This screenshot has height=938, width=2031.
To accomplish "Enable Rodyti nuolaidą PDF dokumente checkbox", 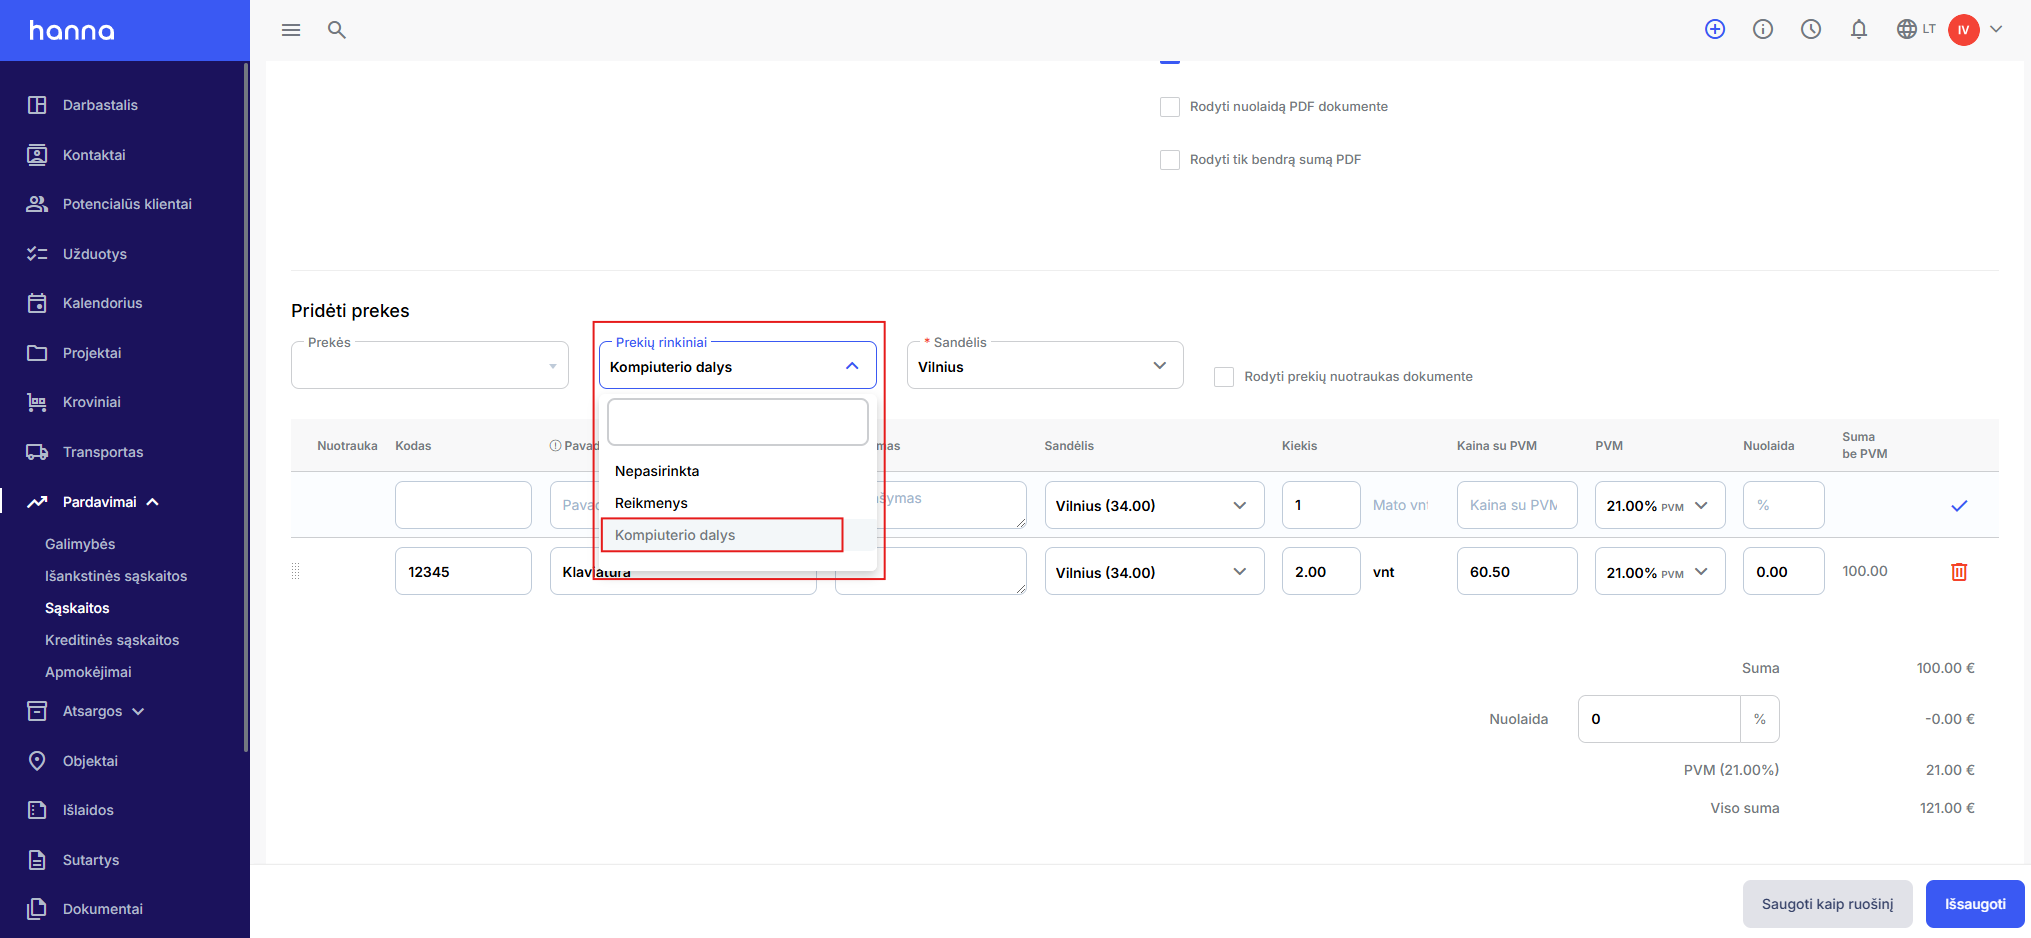I will point(1170,107).
